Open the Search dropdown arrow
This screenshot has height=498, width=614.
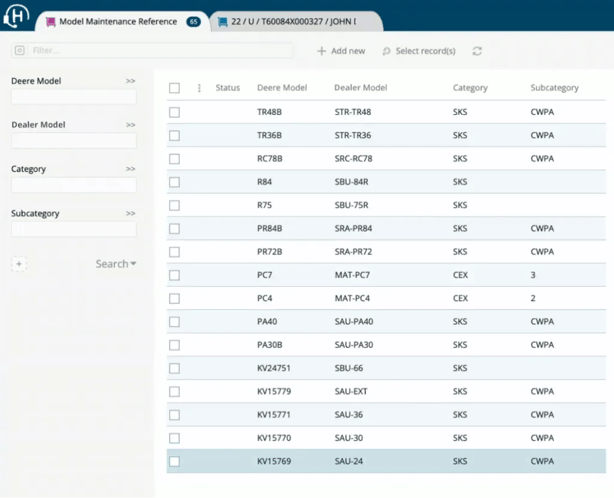tap(134, 264)
